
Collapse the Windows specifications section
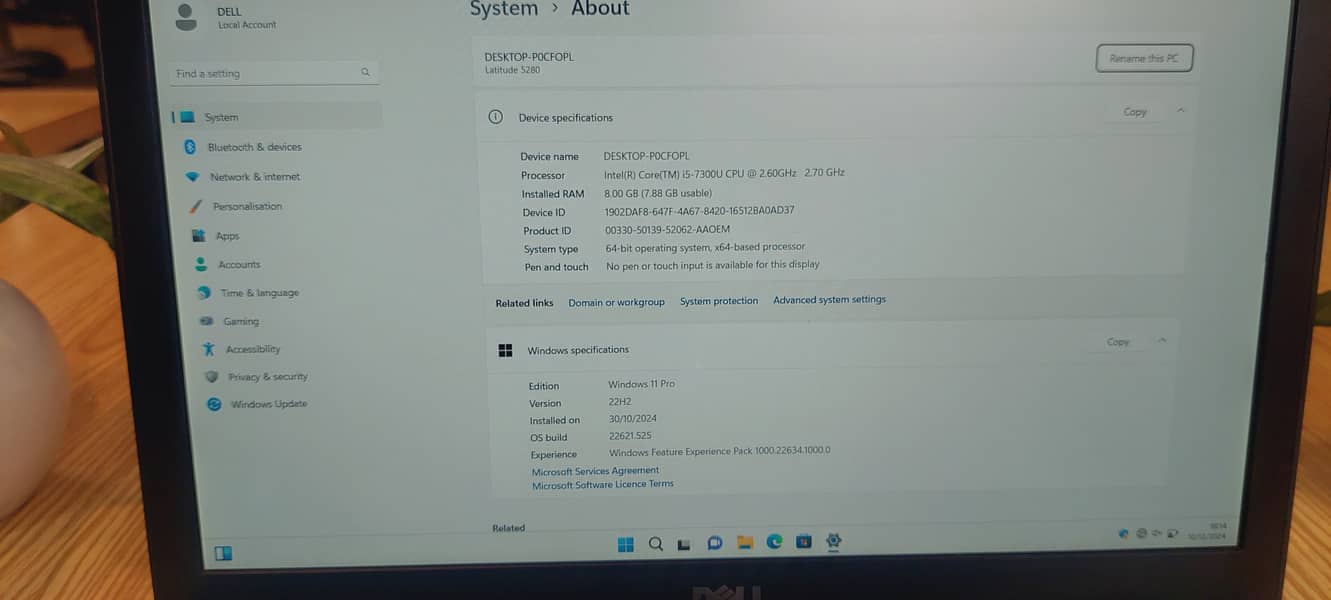pyautogui.click(x=1162, y=341)
